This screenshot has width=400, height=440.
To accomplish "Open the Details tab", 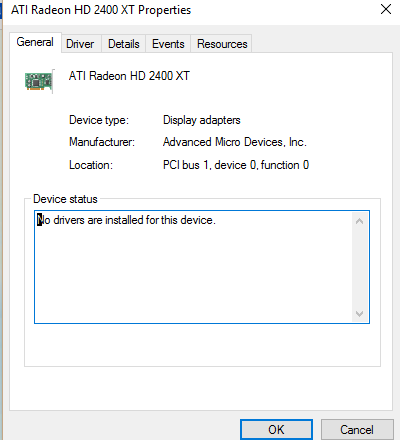I will point(124,44).
